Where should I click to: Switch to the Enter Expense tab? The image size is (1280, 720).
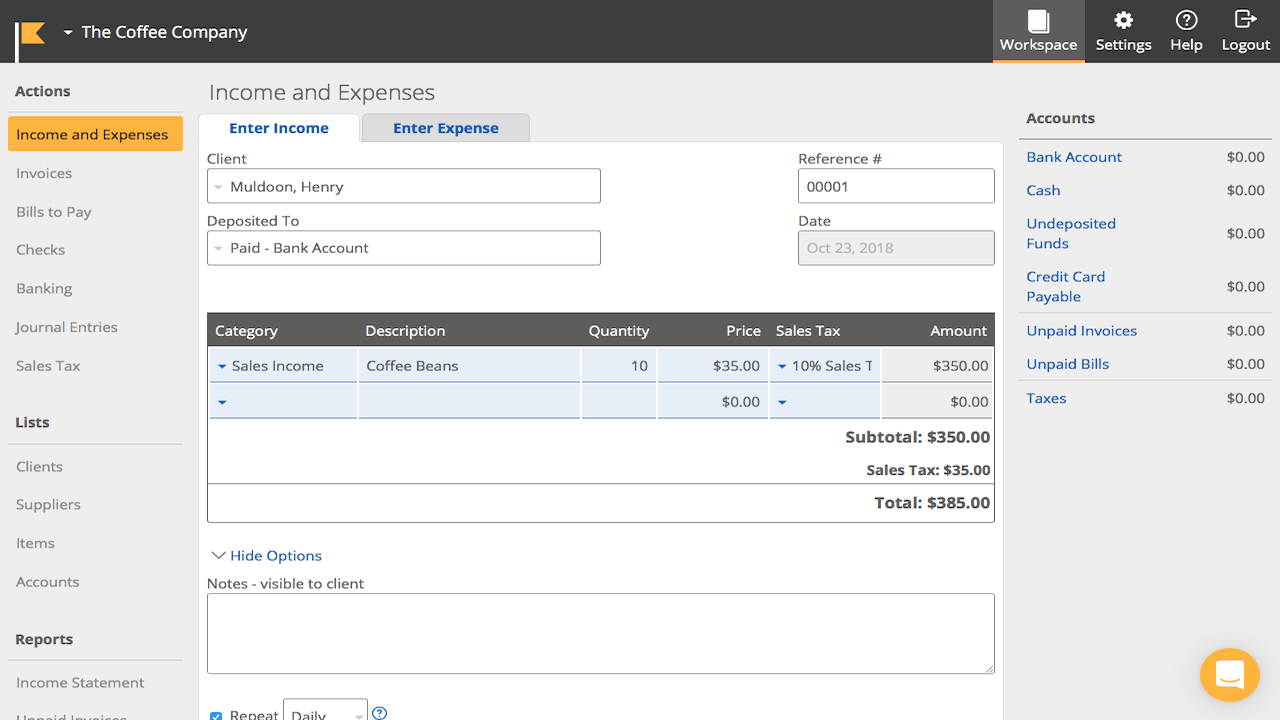point(446,128)
